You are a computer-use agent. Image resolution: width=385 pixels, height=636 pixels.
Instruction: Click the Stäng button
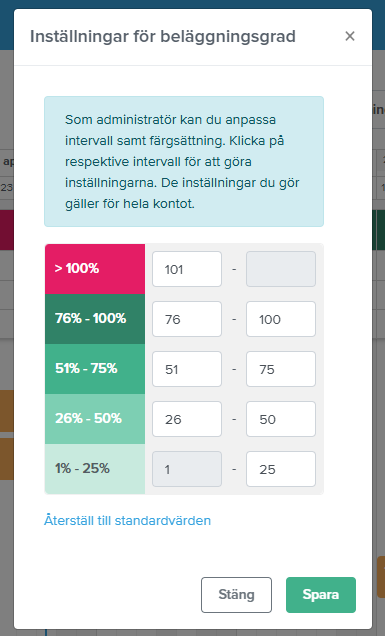tap(237, 595)
